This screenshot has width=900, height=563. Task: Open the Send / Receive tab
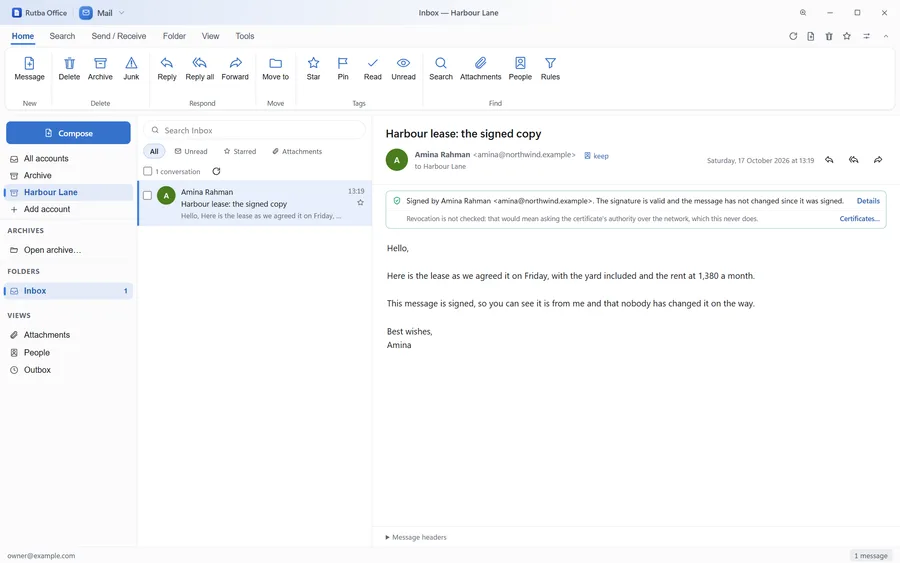pyautogui.click(x=119, y=36)
